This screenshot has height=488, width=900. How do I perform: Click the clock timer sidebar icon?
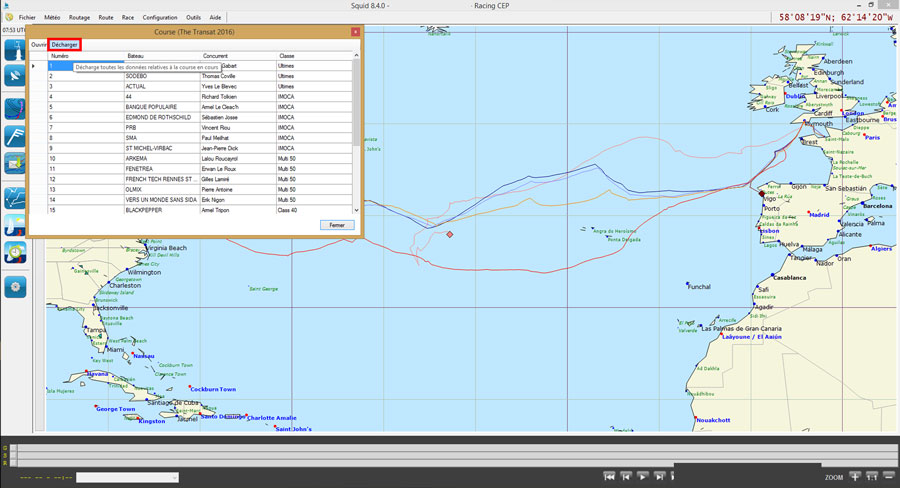coord(15,253)
